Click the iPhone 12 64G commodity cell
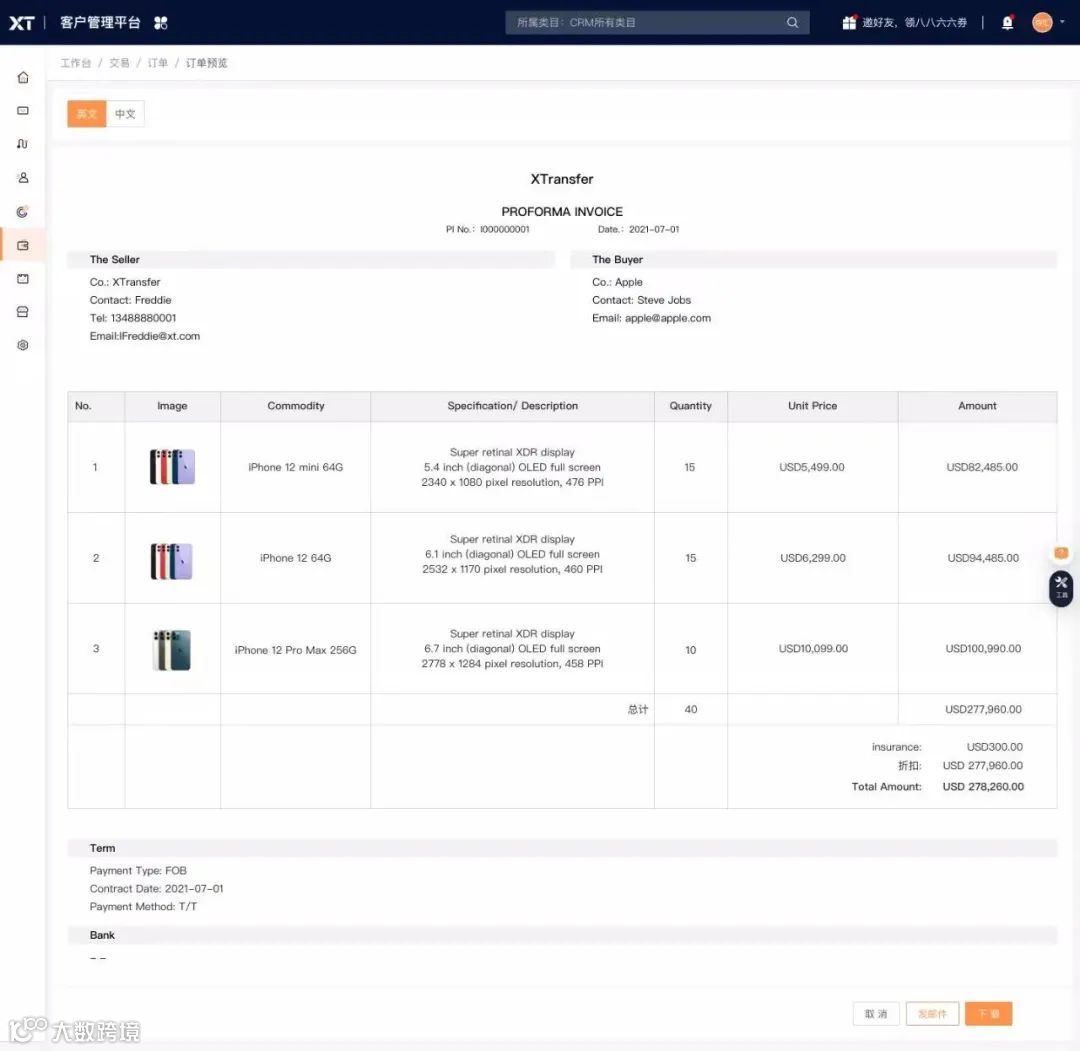Viewport: 1080px width, 1051px height. click(x=295, y=558)
